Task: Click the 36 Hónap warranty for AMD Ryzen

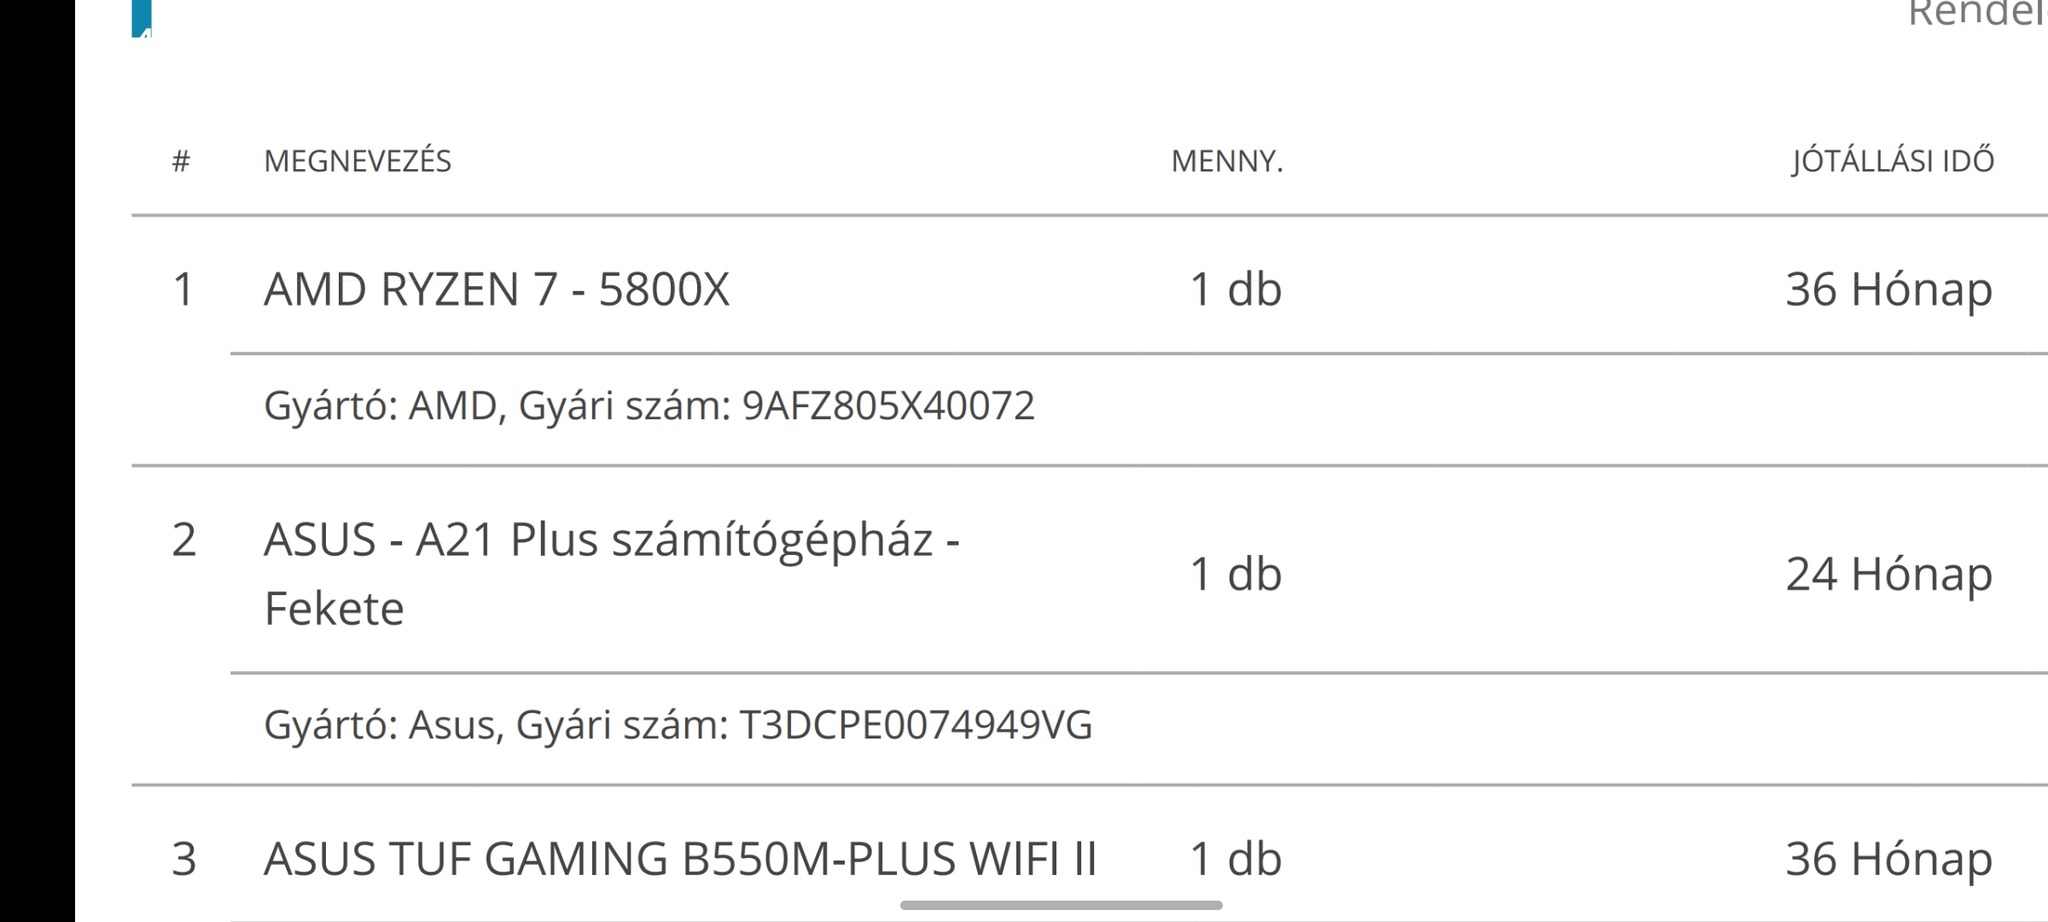Action: (1888, 290)
